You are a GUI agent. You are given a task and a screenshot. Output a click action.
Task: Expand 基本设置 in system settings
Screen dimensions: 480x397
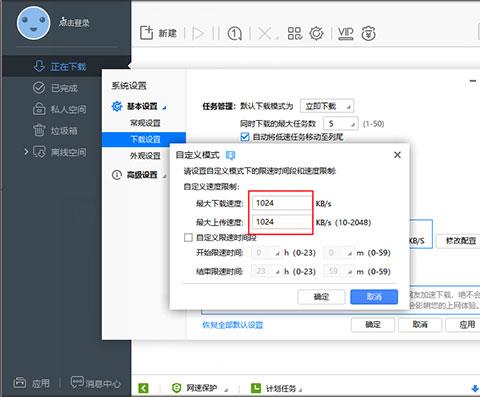139,106
